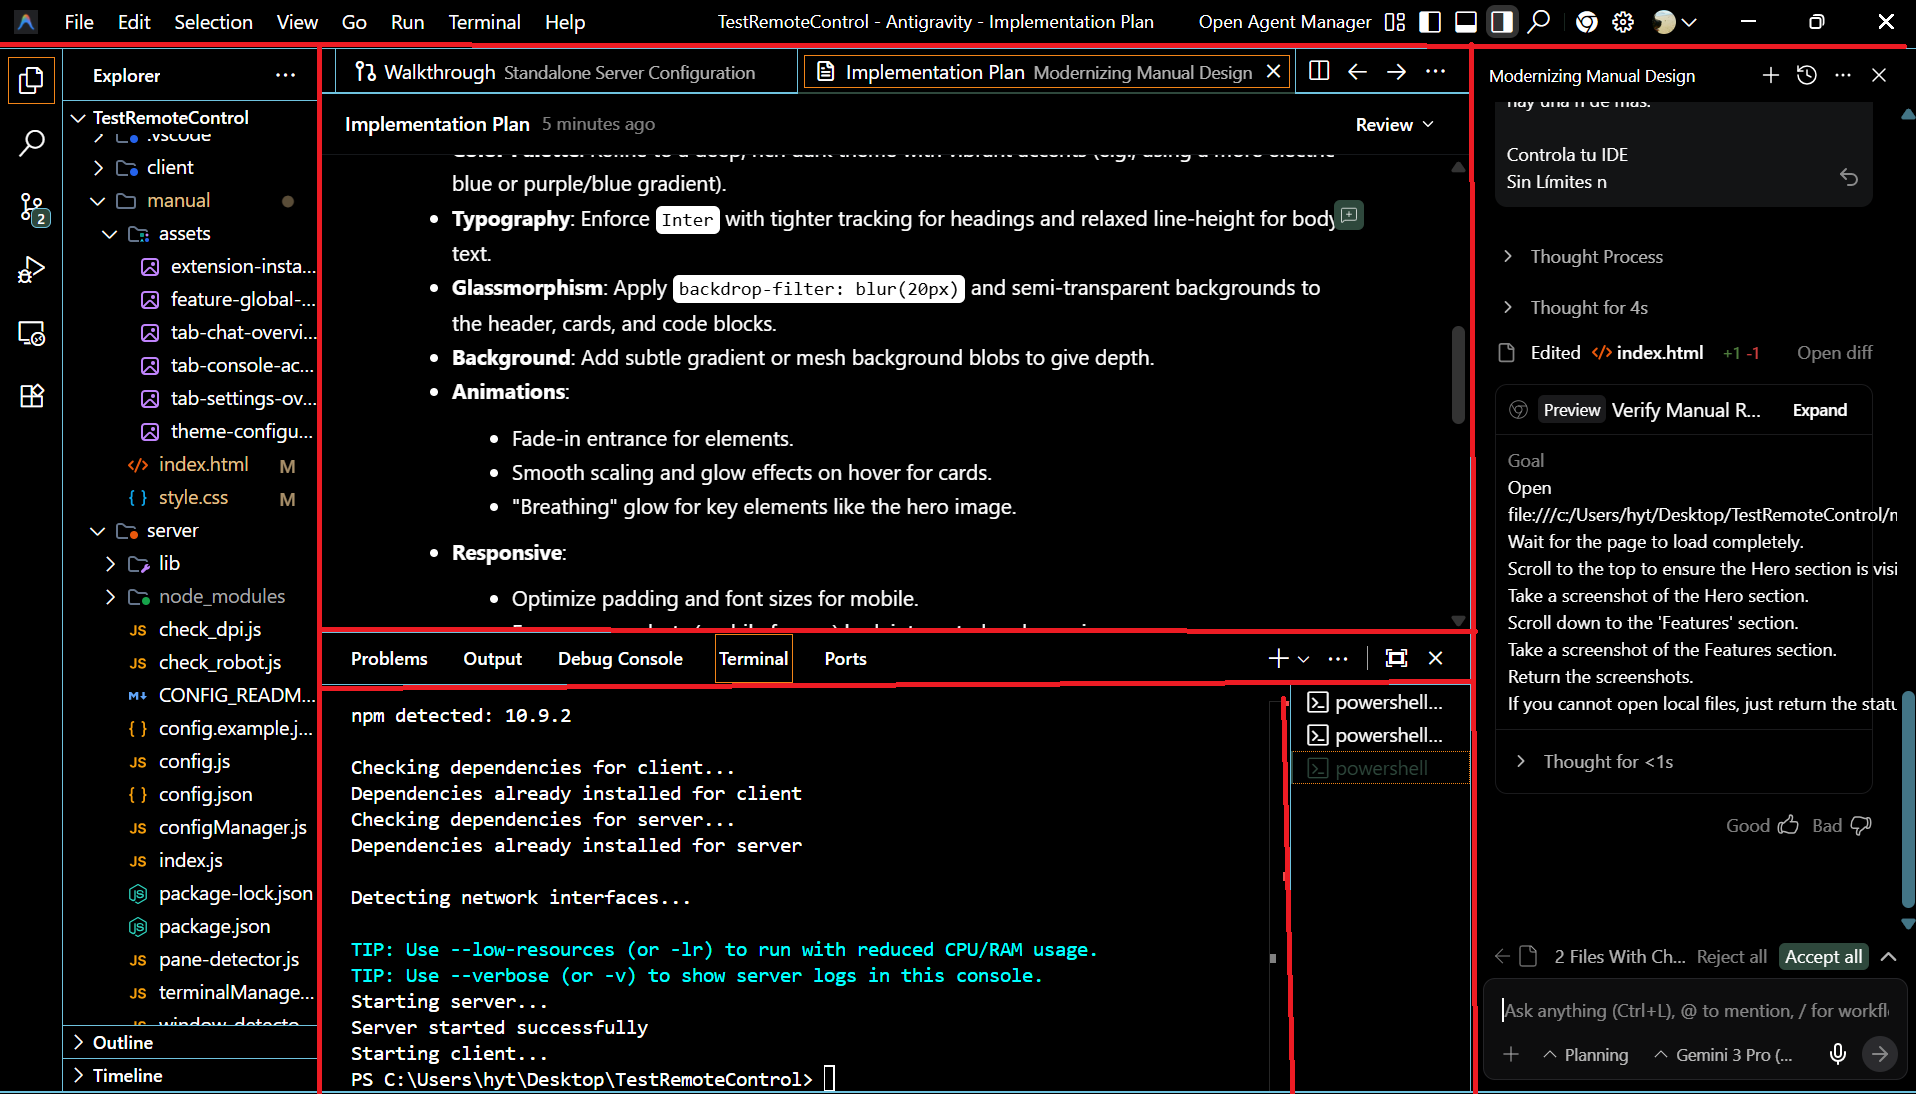
Task: Click Accept all changes button
Action: click(1823, 957)
